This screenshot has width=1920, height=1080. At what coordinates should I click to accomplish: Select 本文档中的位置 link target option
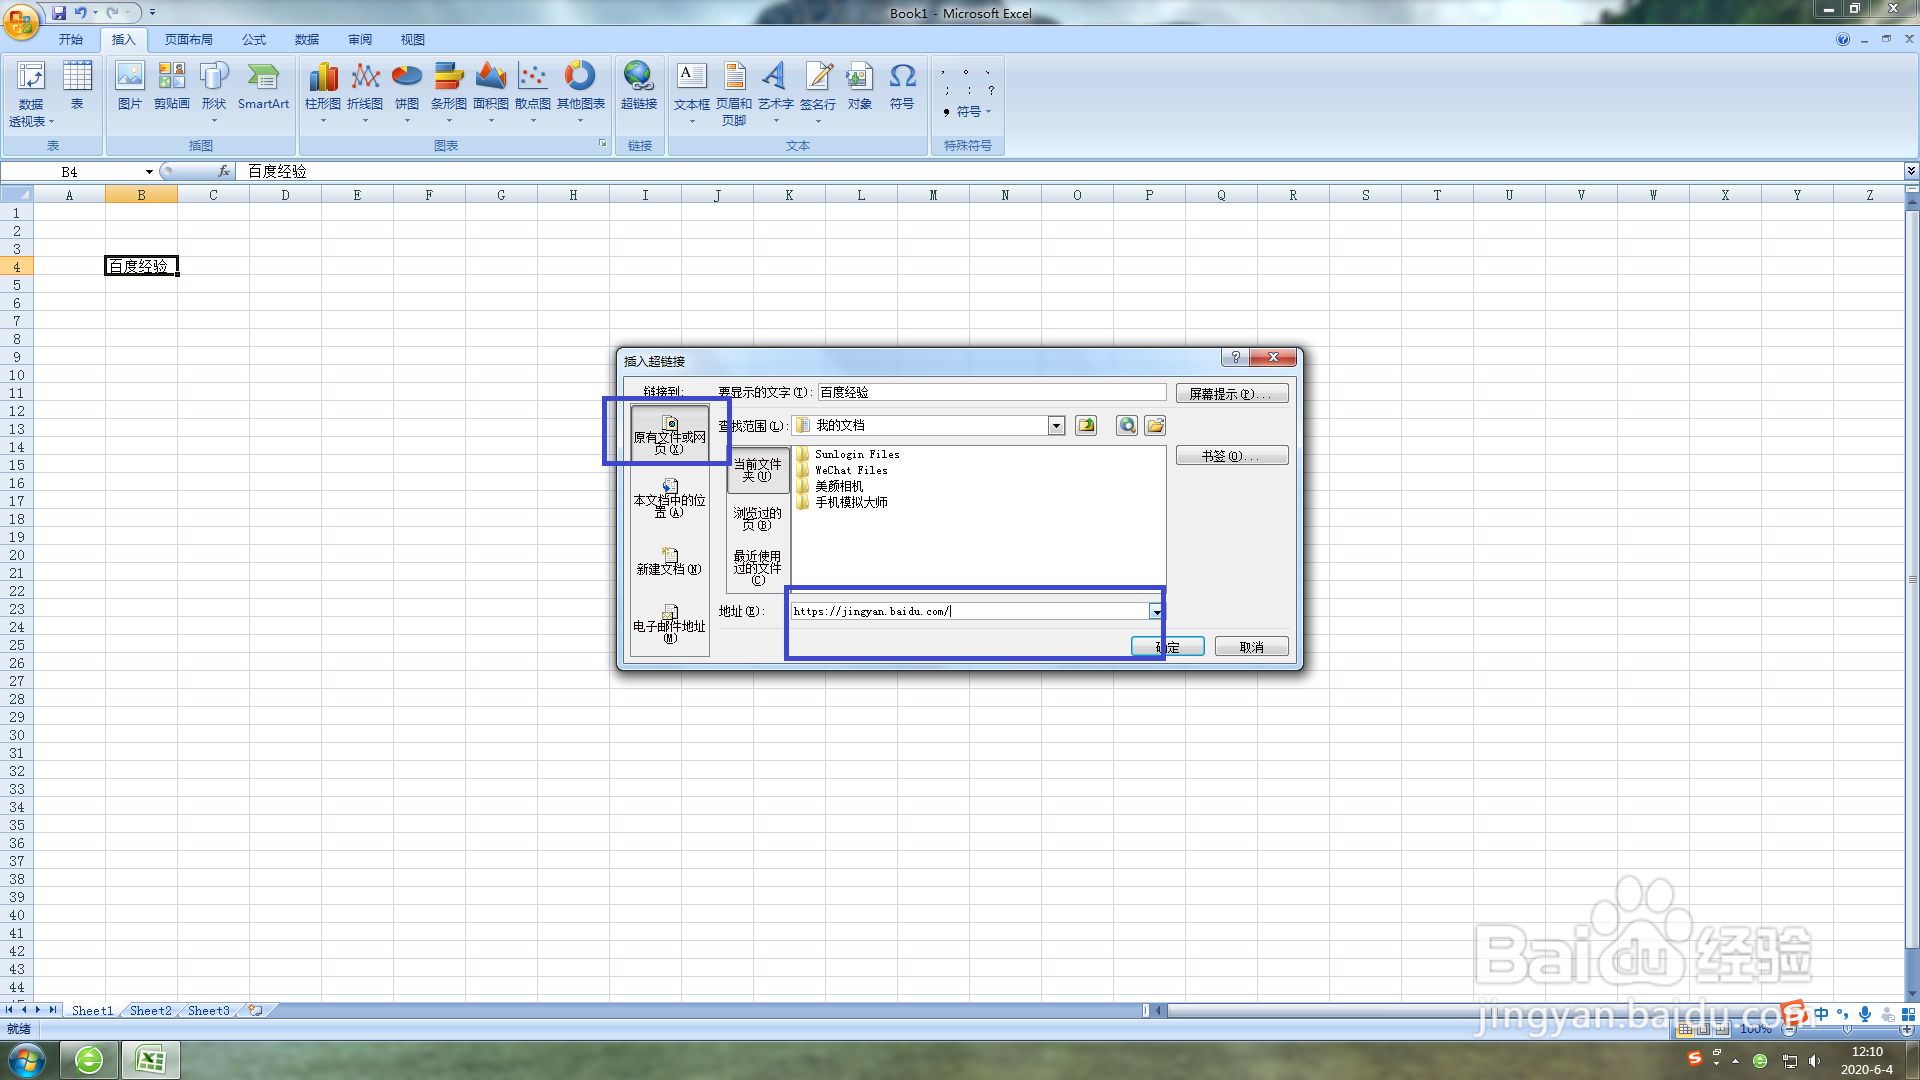click(x=668, y=500)
